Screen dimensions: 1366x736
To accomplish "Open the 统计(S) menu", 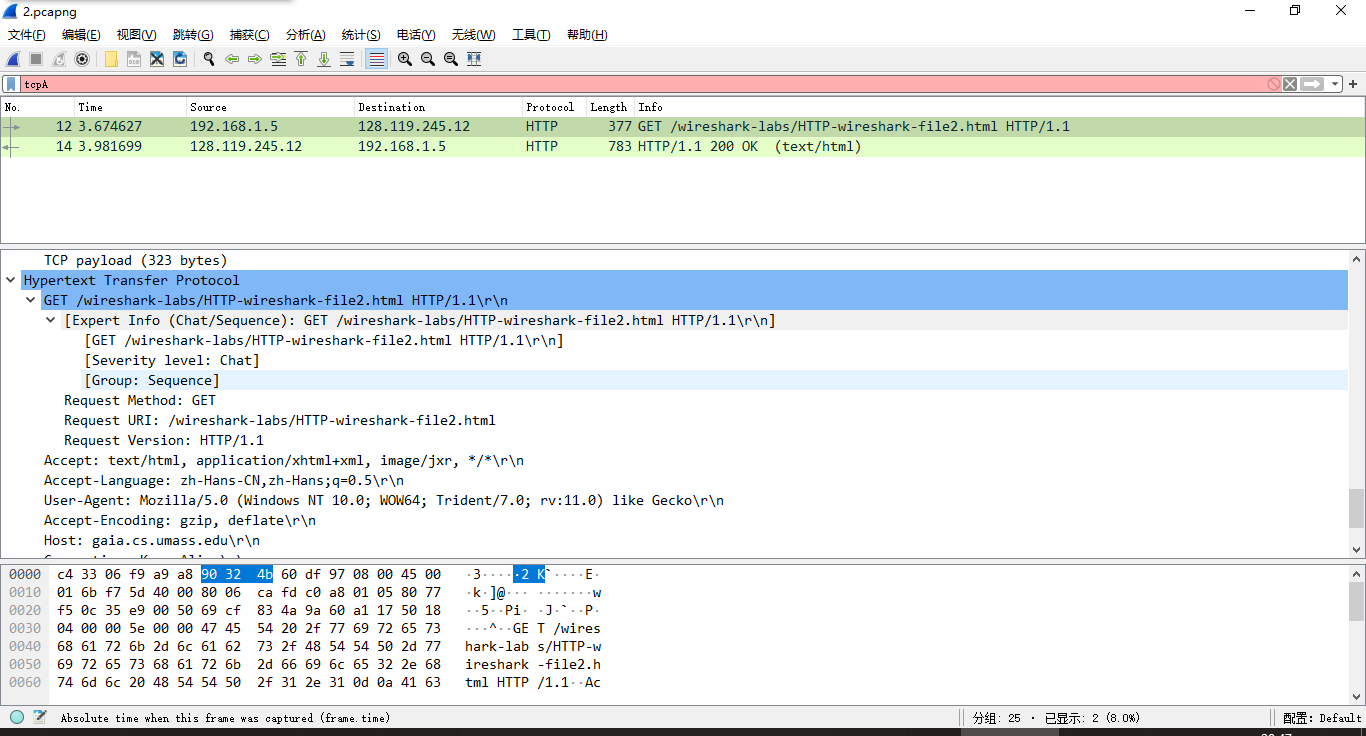I will pos(360,35).
